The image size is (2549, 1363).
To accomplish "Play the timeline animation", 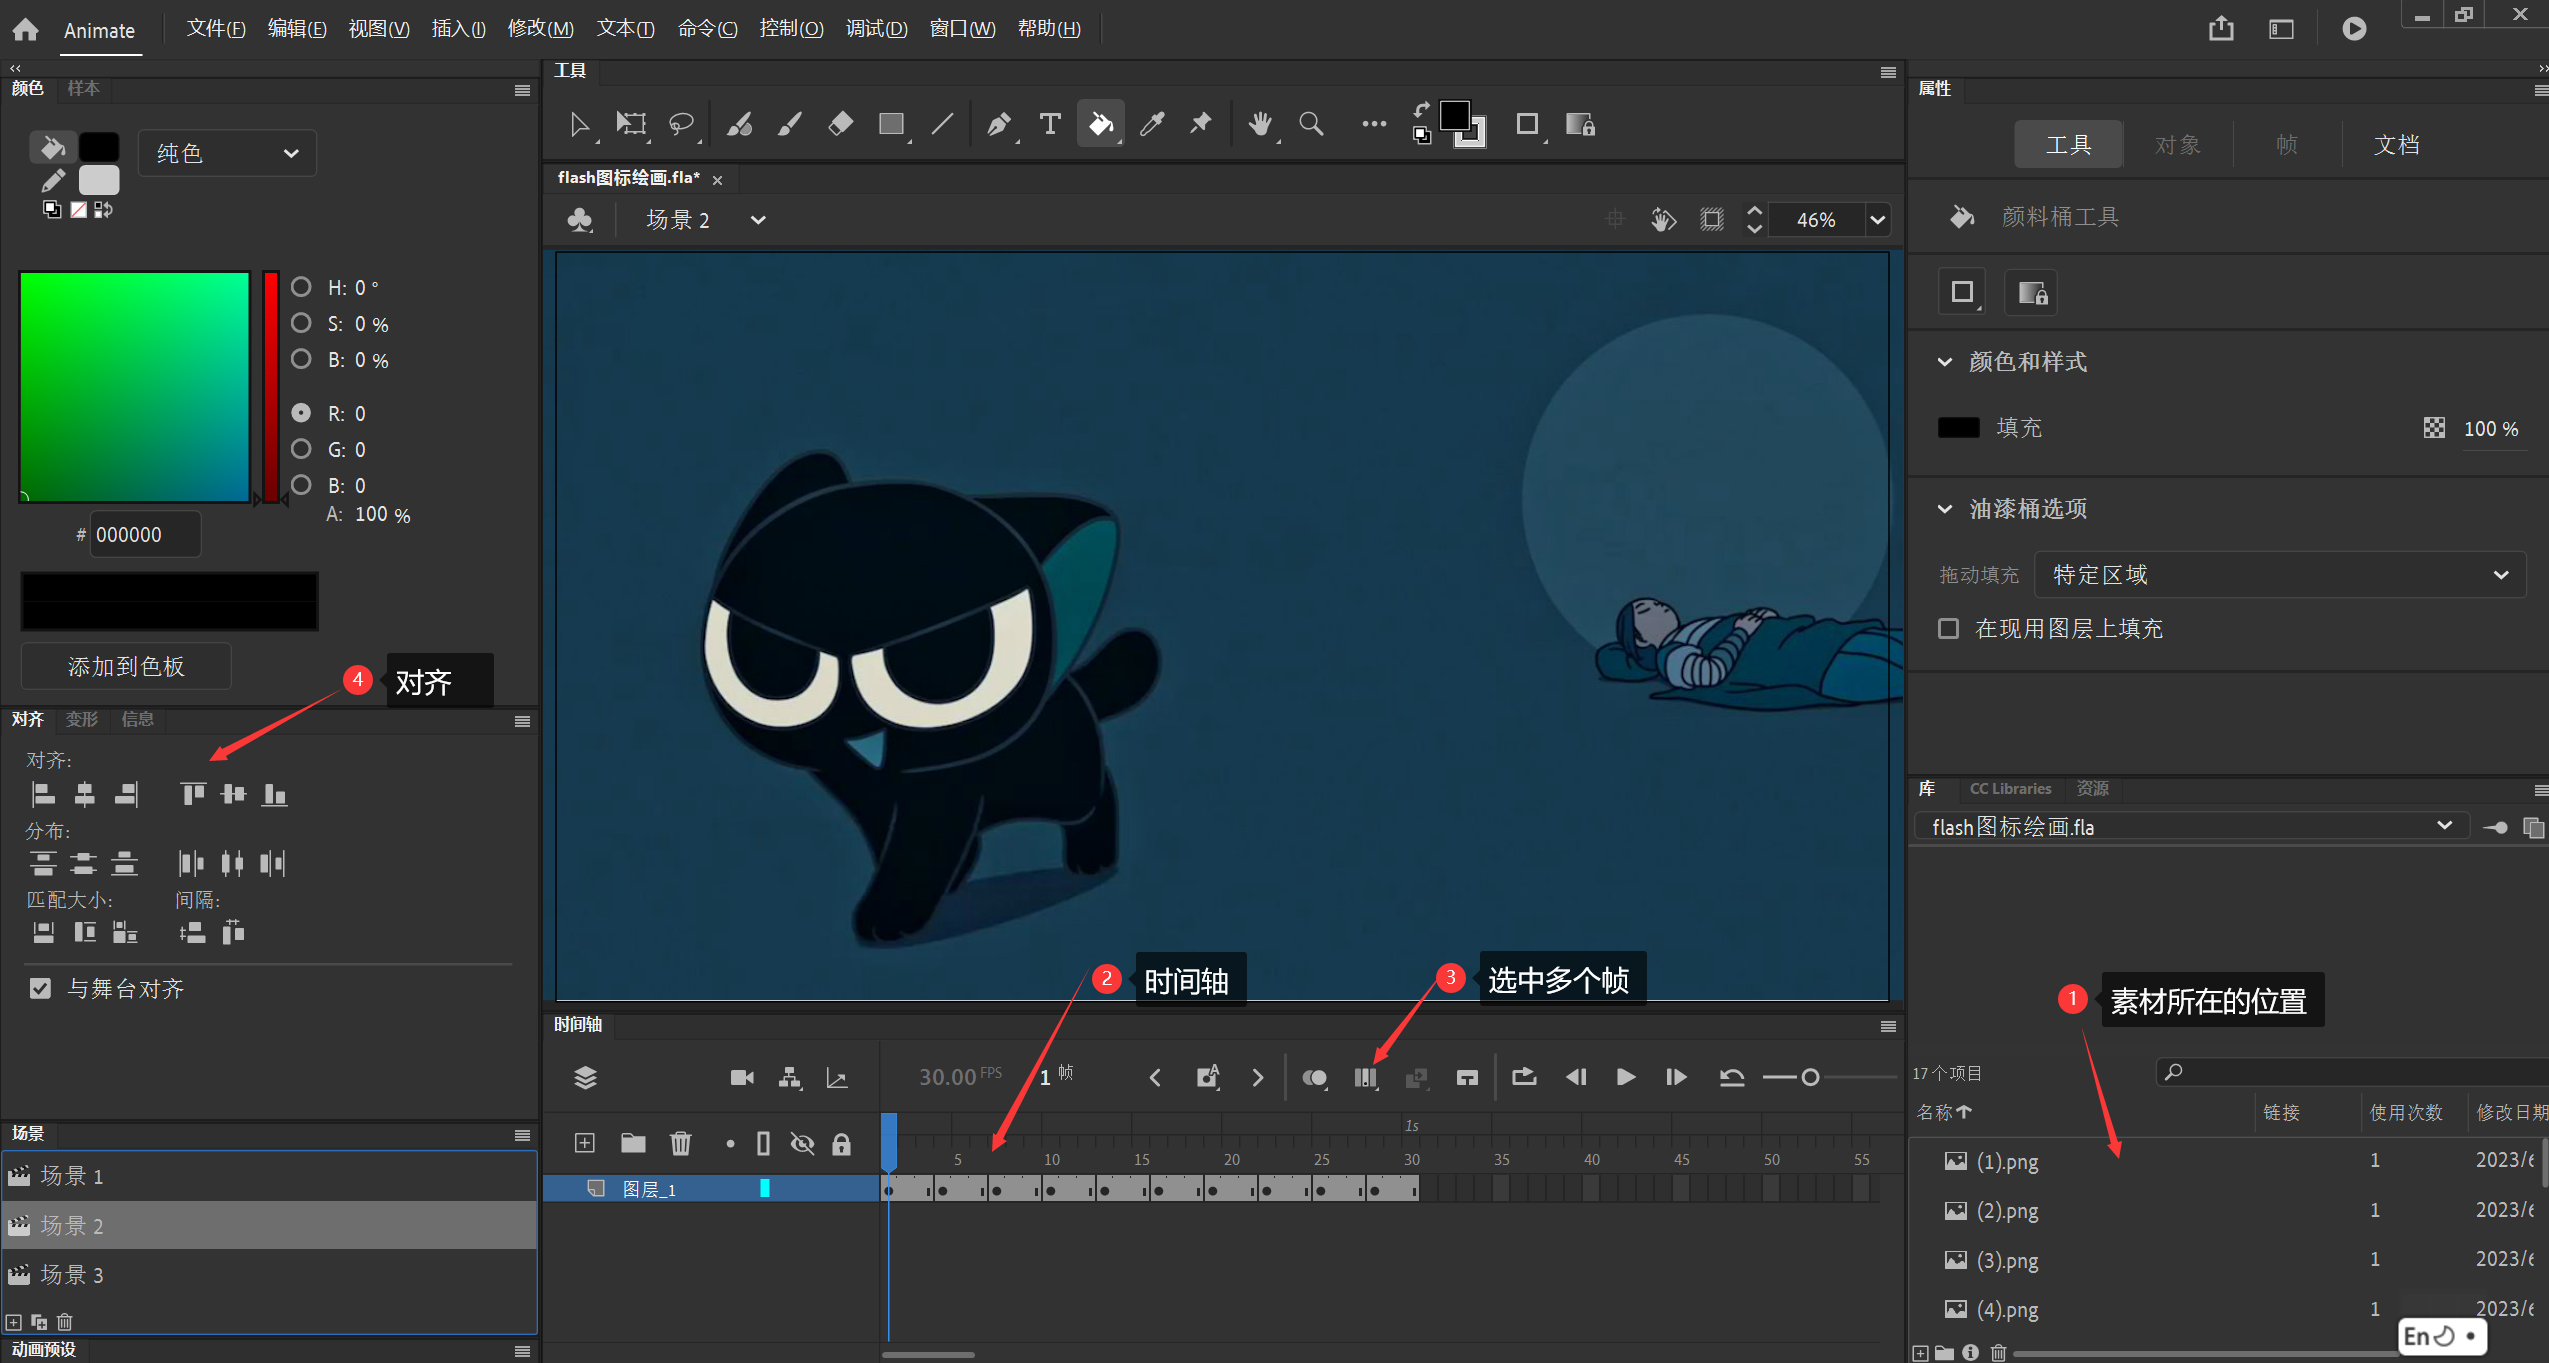I will click(1625, 1077).
